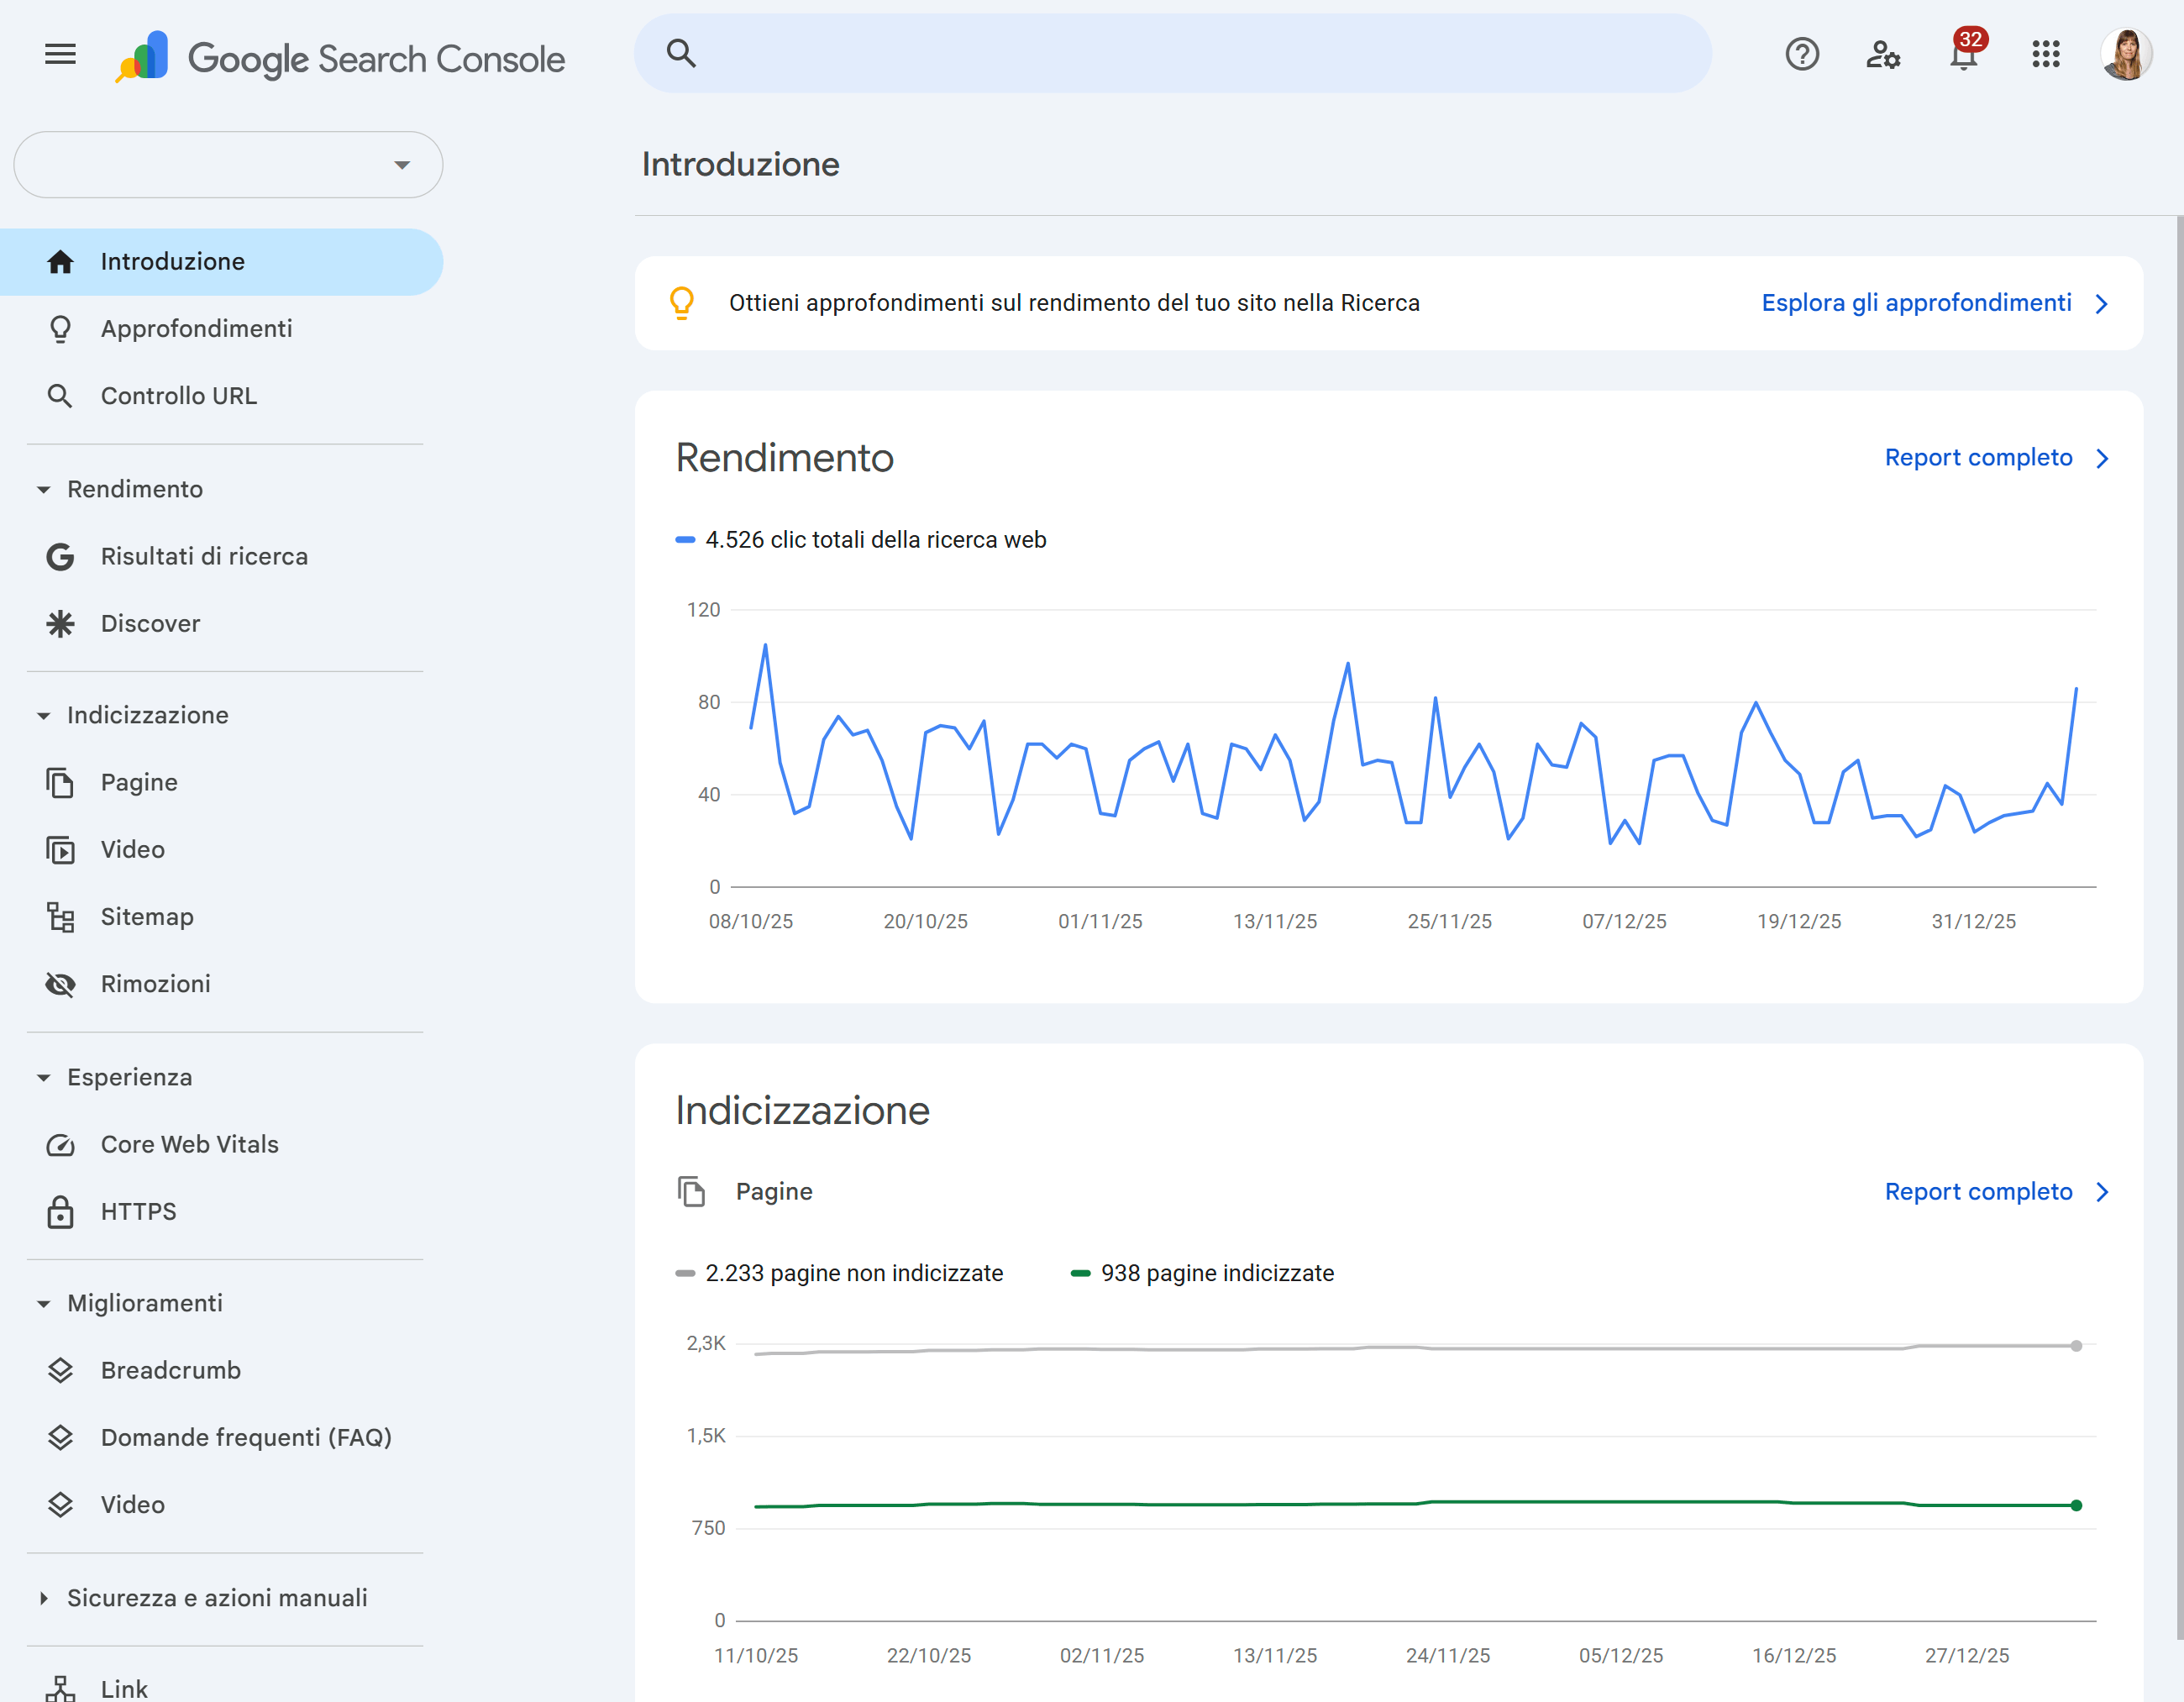Select Controllo URL in the sidebar
This screenshot has width=2184, height=1702.
[x=178, y=395]
